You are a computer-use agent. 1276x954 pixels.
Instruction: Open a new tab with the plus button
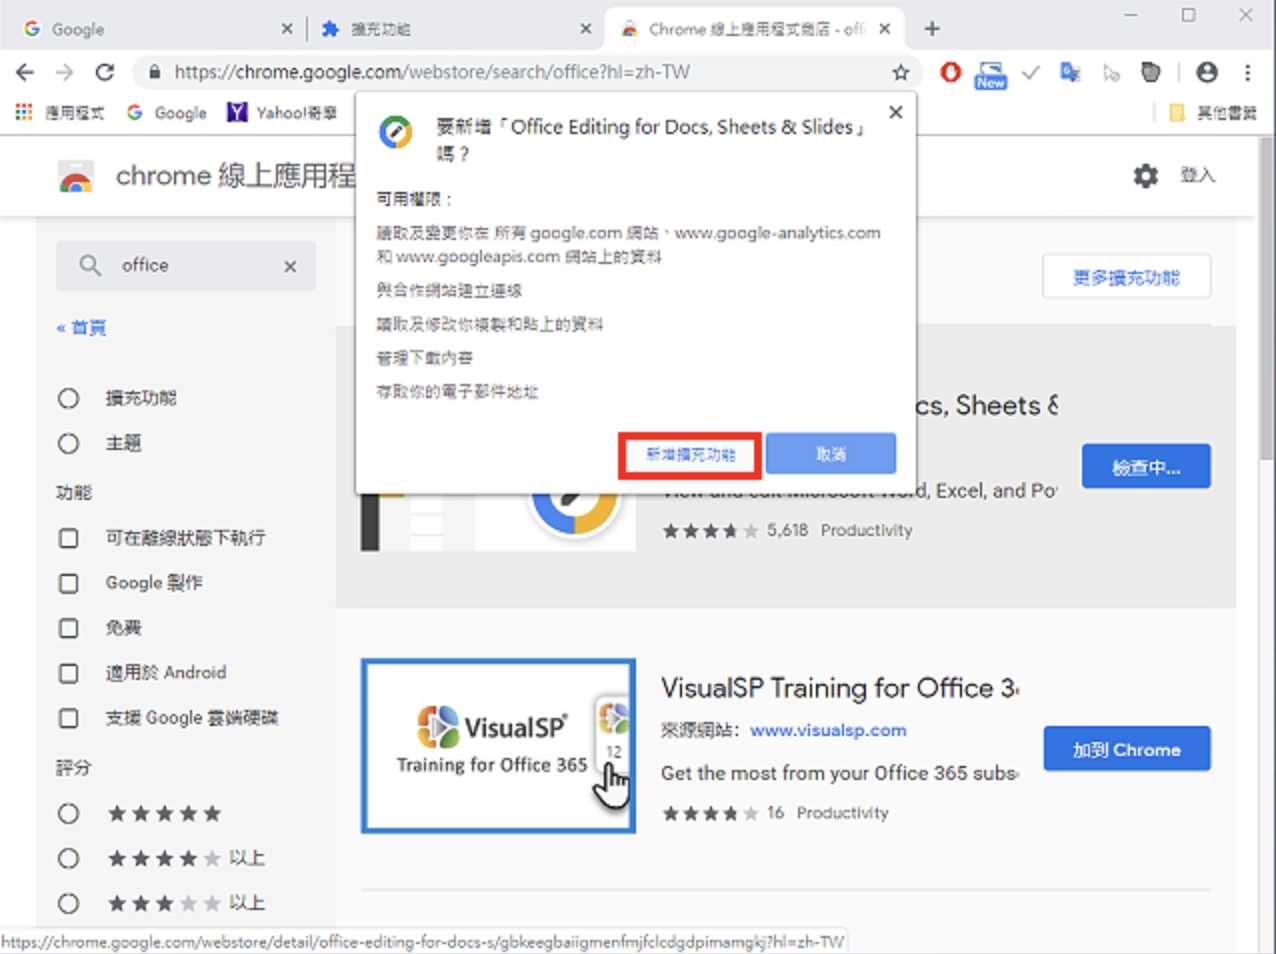coord(932,29)
